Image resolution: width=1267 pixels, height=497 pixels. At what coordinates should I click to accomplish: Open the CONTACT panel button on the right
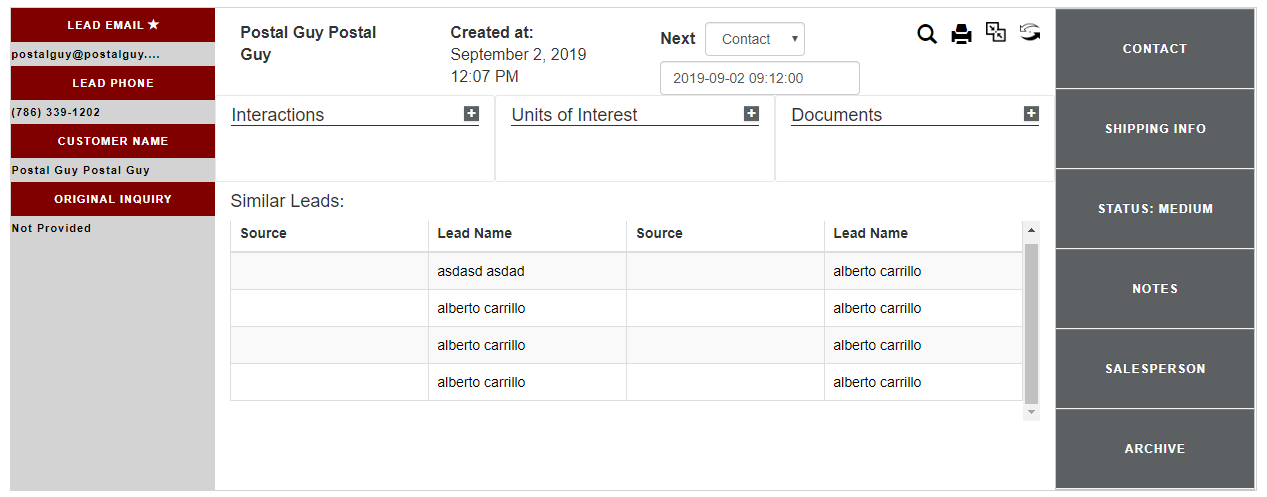(1155, 49)
